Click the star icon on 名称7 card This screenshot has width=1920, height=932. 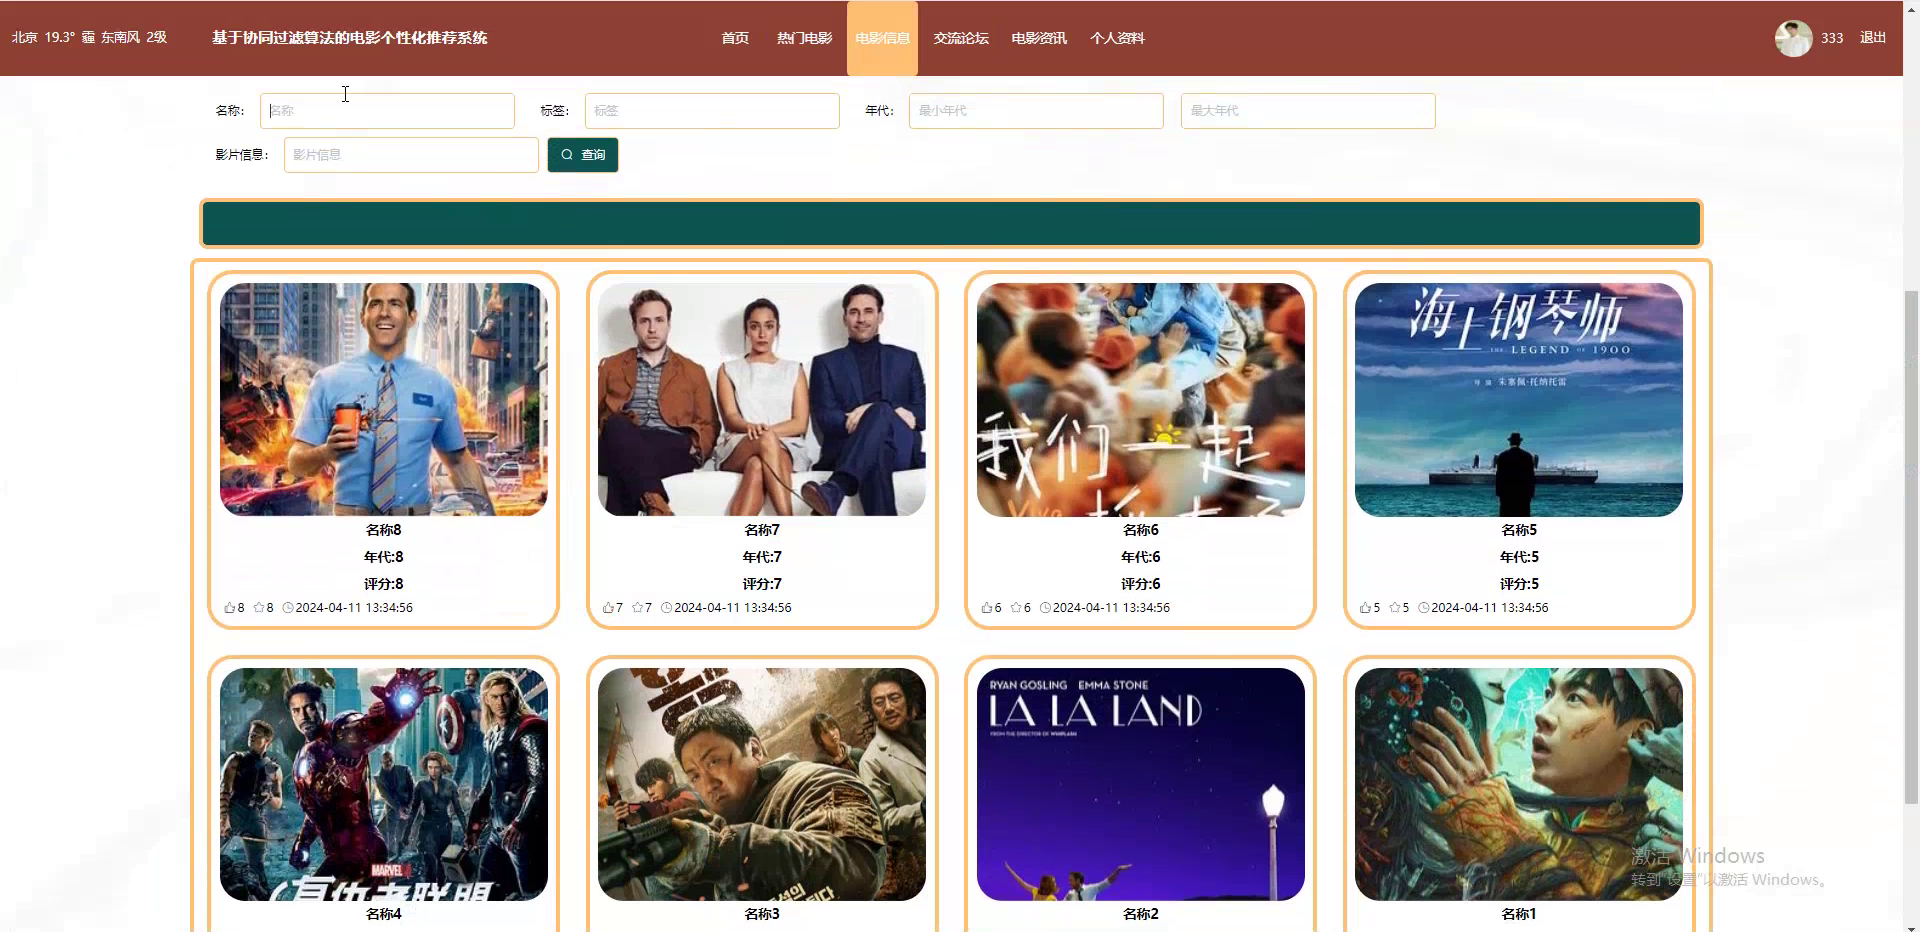pos(638,608)
